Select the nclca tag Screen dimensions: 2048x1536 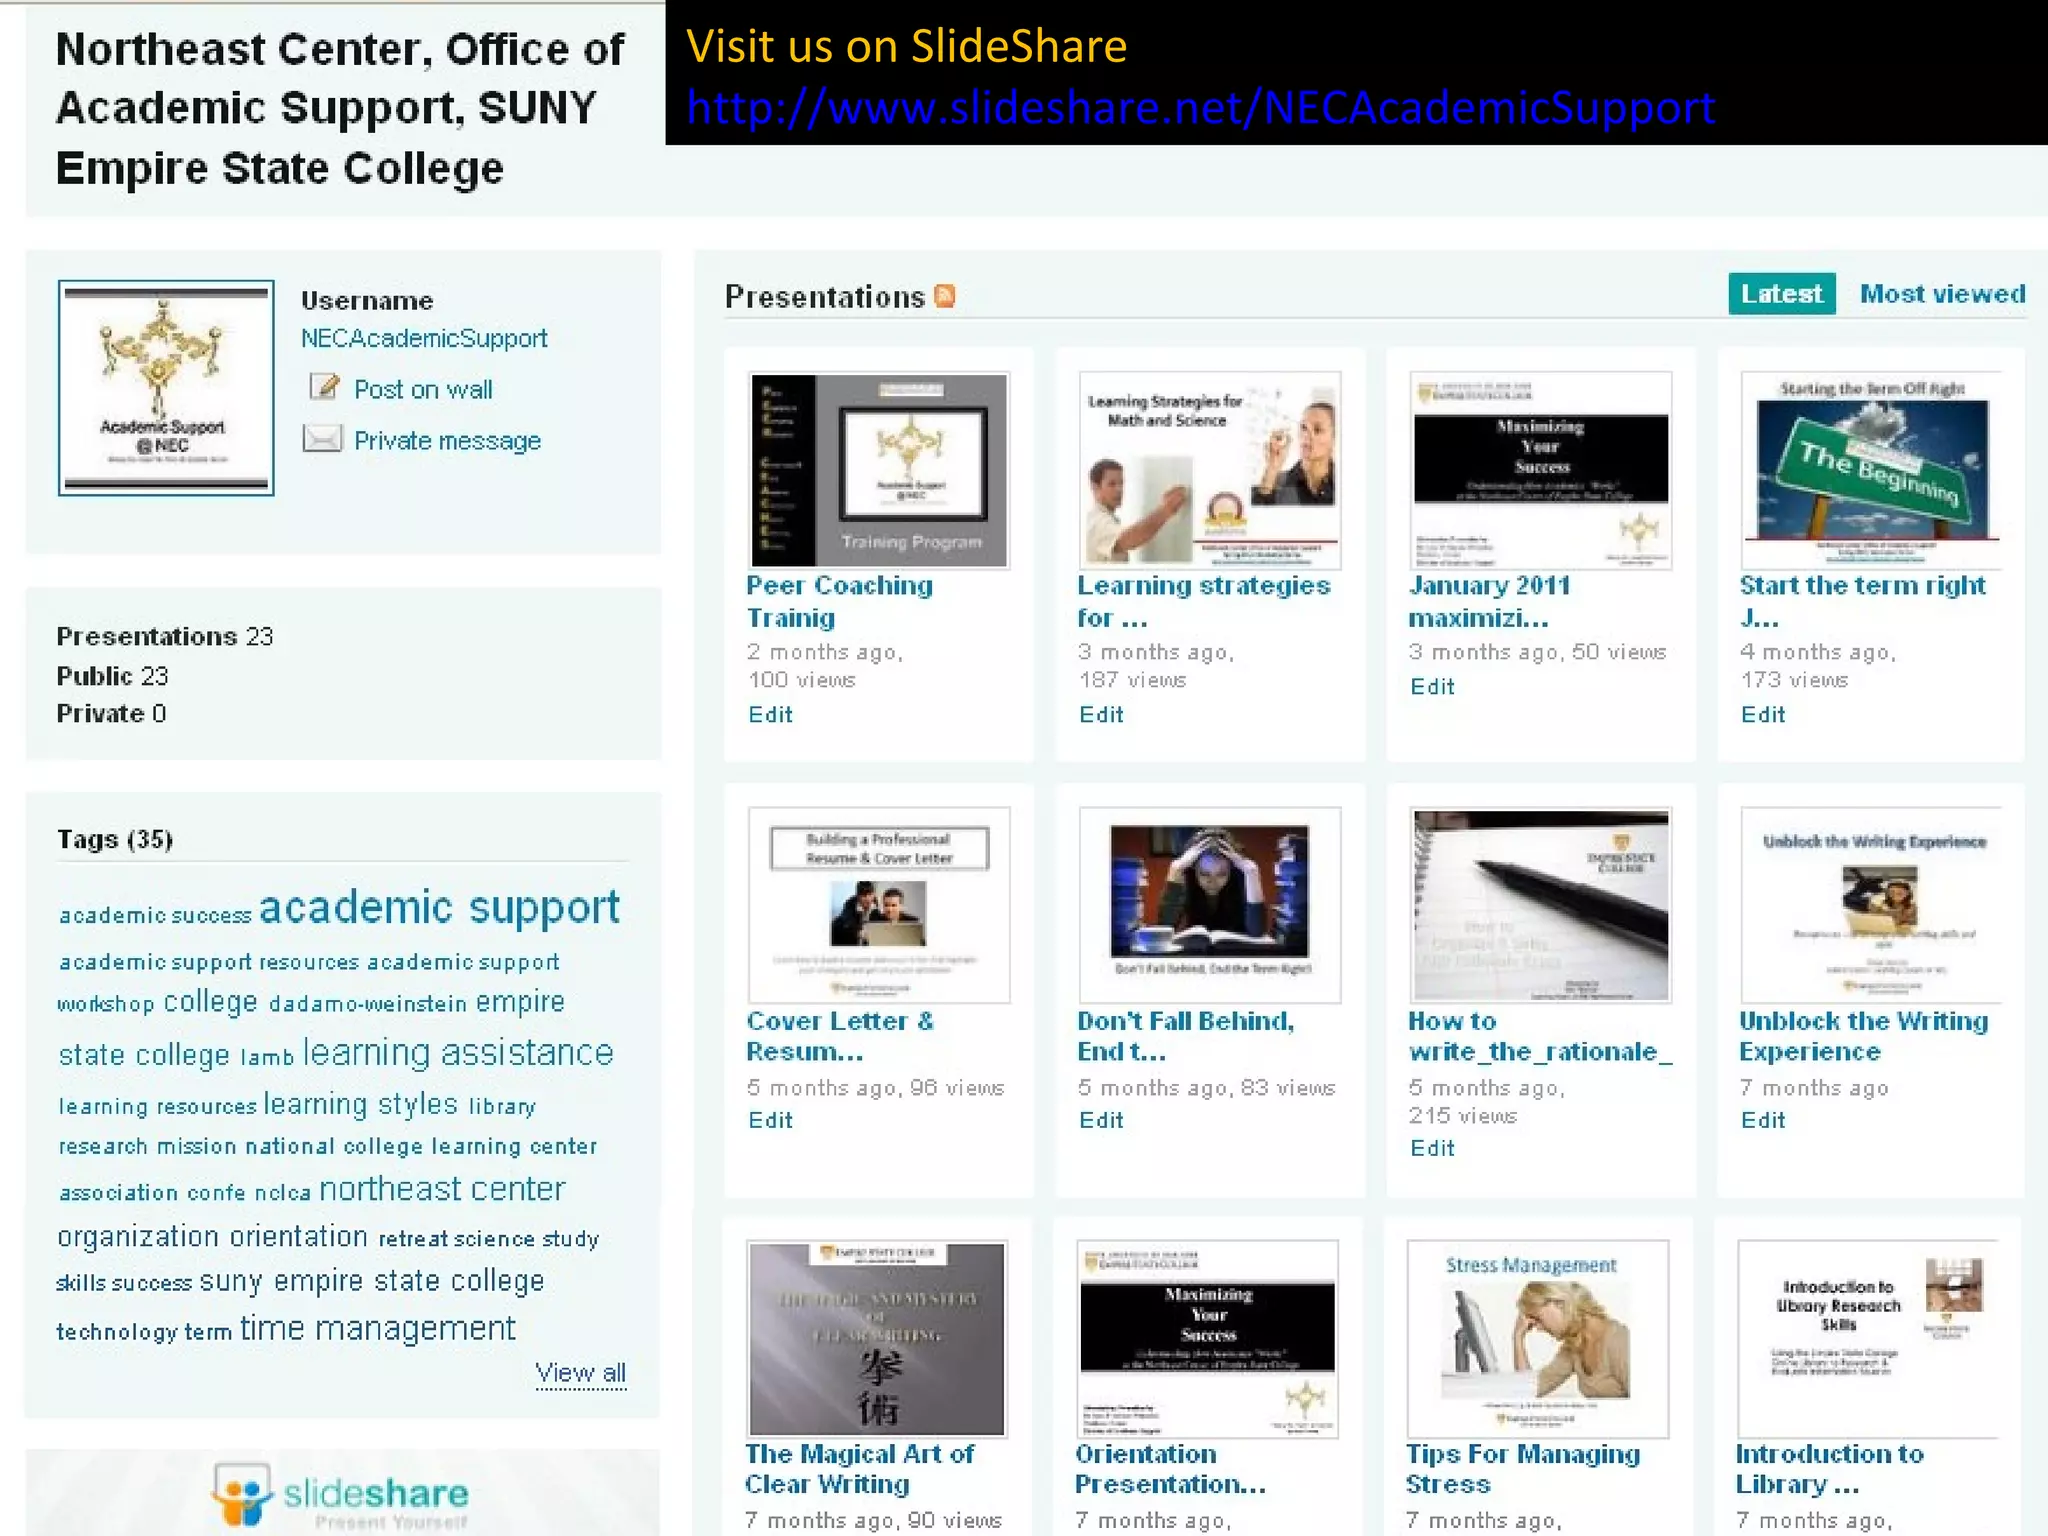282,1193
